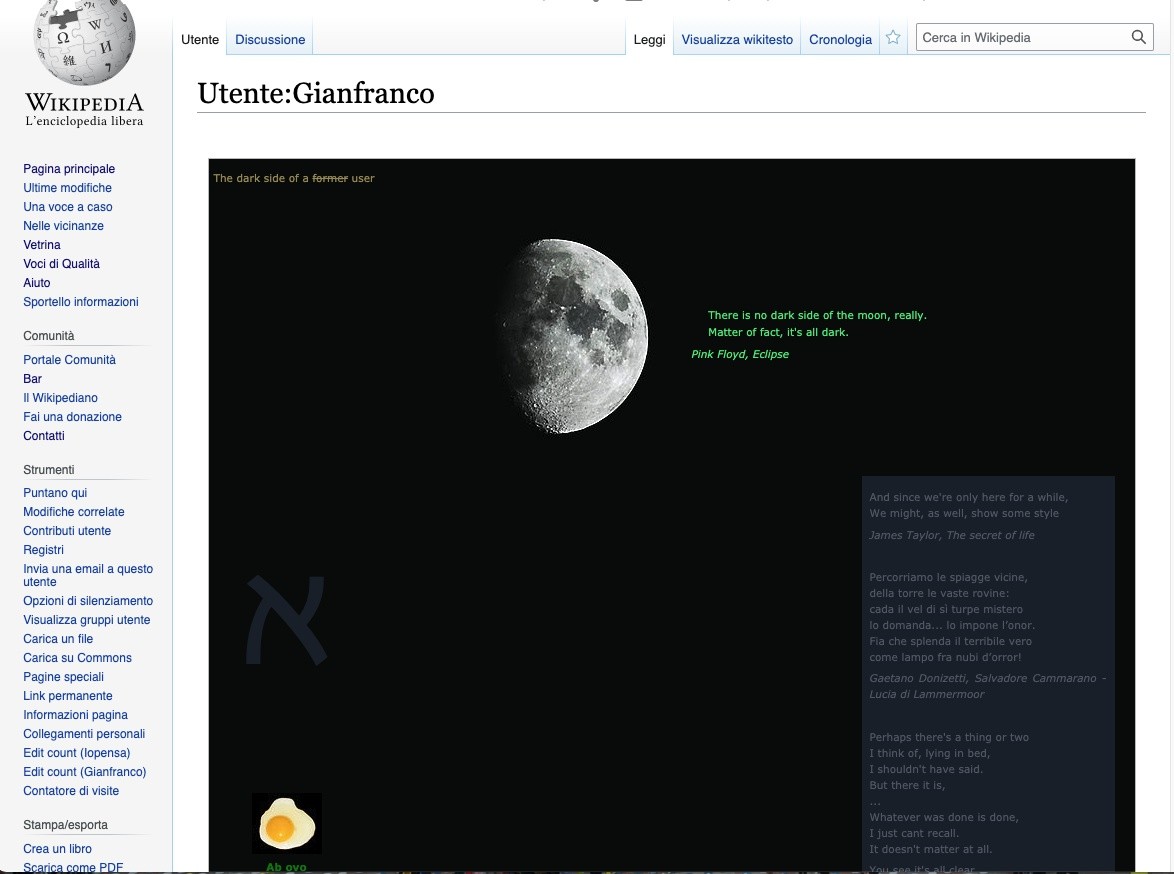
Task: Open Contatti link
Action: [43, 436]
